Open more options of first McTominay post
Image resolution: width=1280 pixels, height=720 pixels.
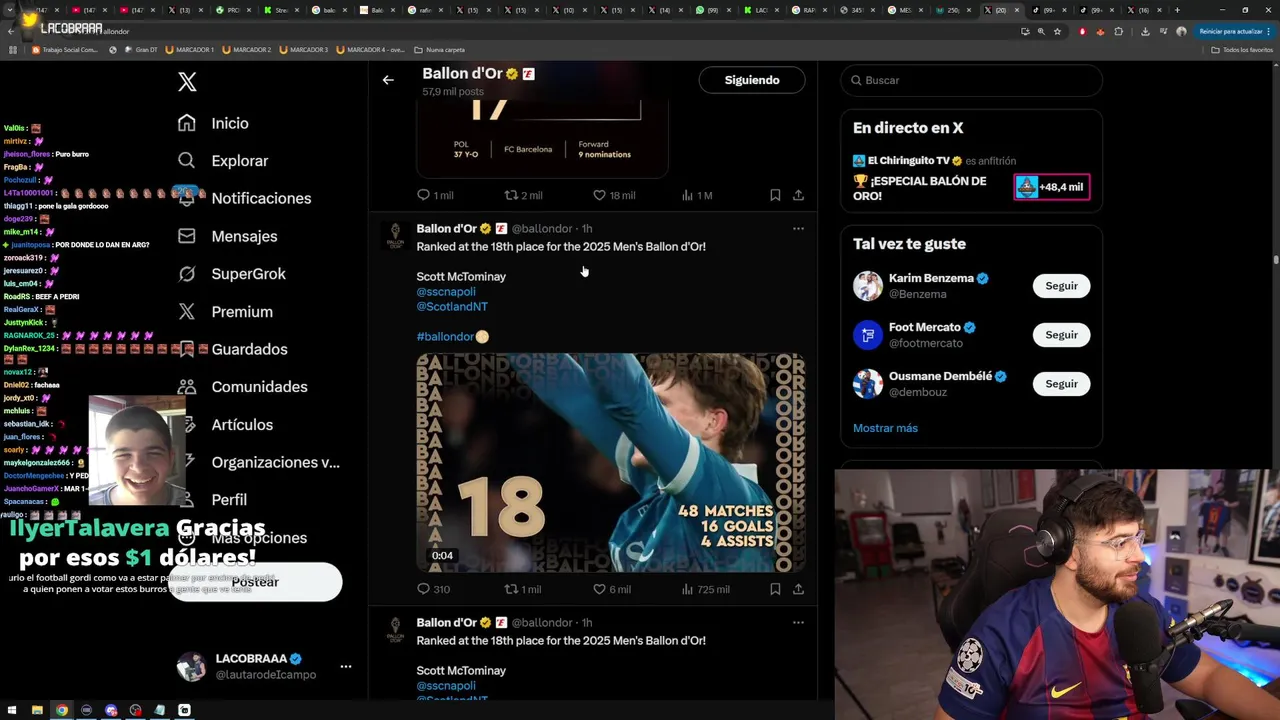(x=798, y=229)
